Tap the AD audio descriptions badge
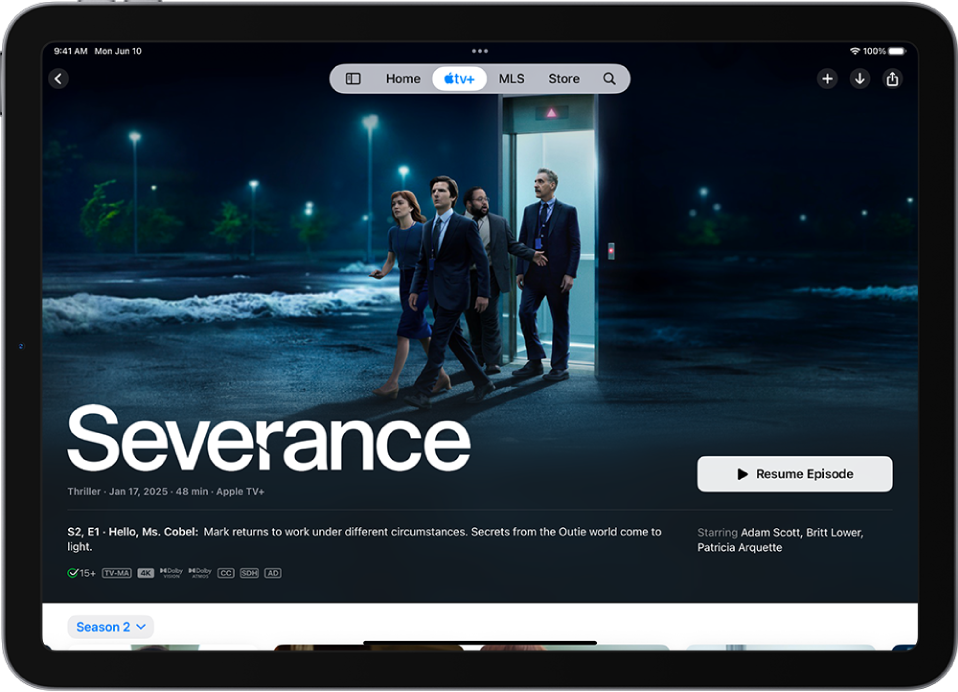 click(271, 572)
